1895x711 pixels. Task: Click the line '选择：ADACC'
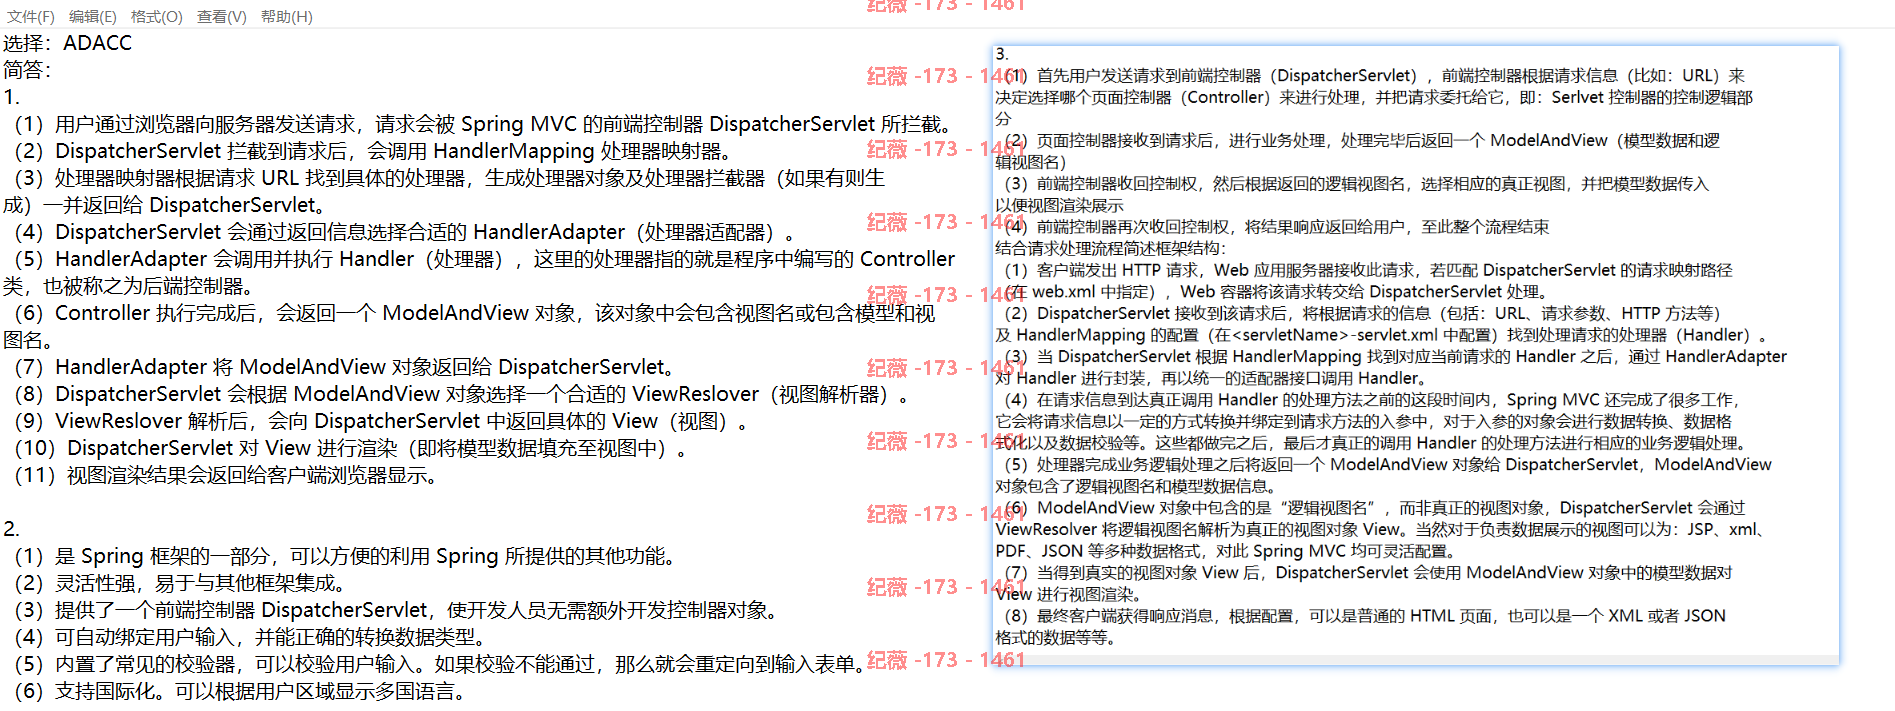[x=68, y=43]
